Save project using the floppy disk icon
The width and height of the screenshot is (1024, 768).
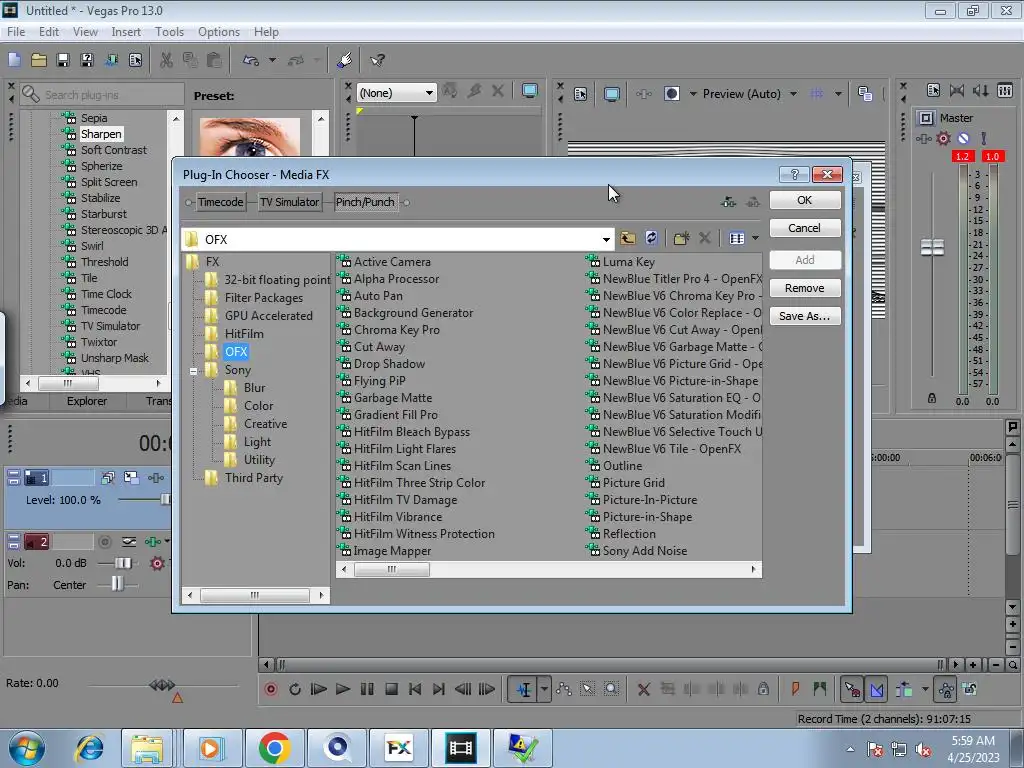[x=63, y=60]
